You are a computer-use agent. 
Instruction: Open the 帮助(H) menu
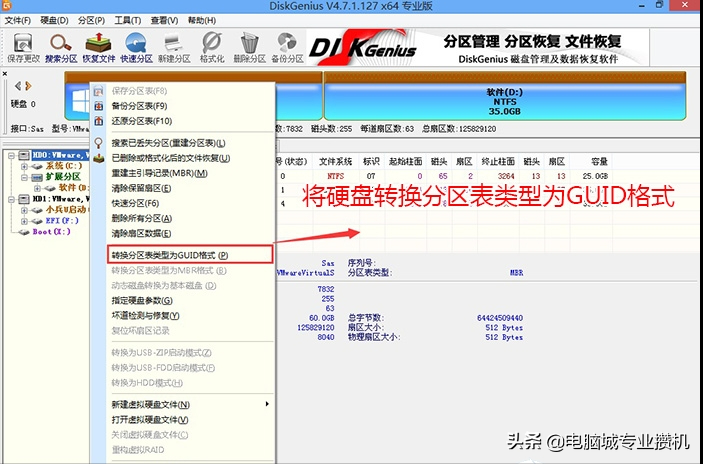click(x=202, y=21)
